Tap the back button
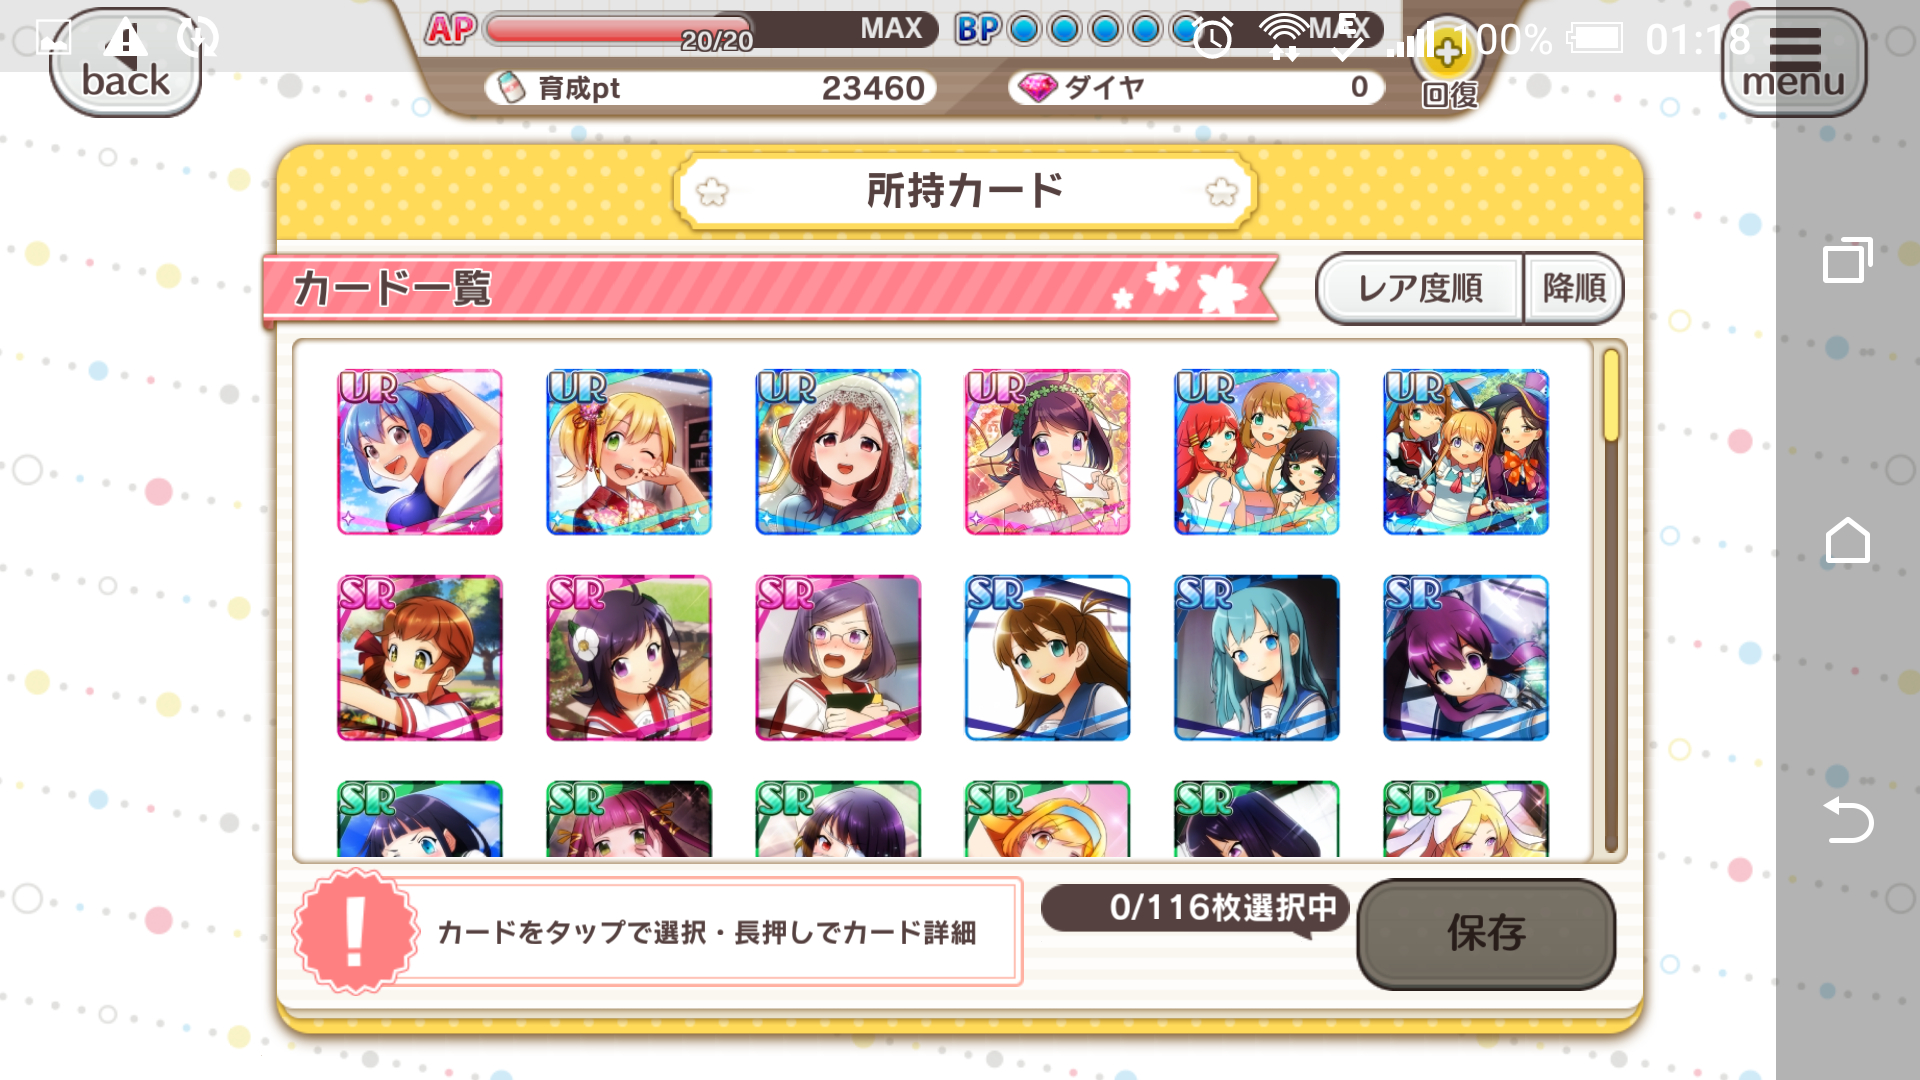1920x1080 pixels. [125, 64]
